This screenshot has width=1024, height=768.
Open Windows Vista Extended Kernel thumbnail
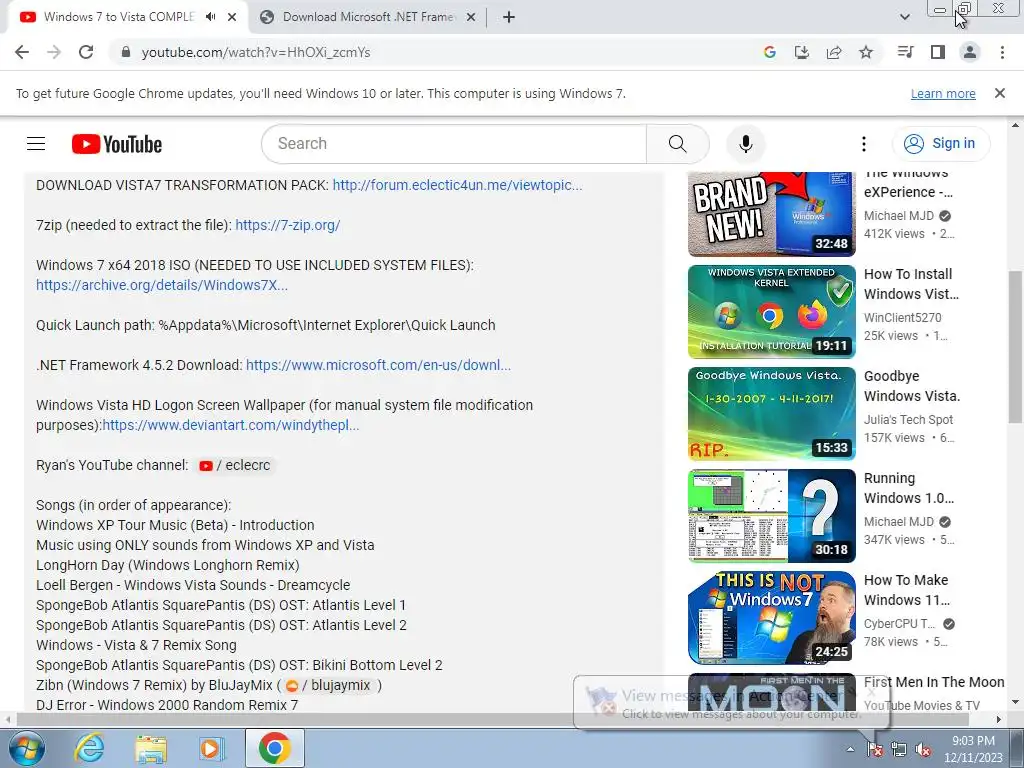click(771, 312)
